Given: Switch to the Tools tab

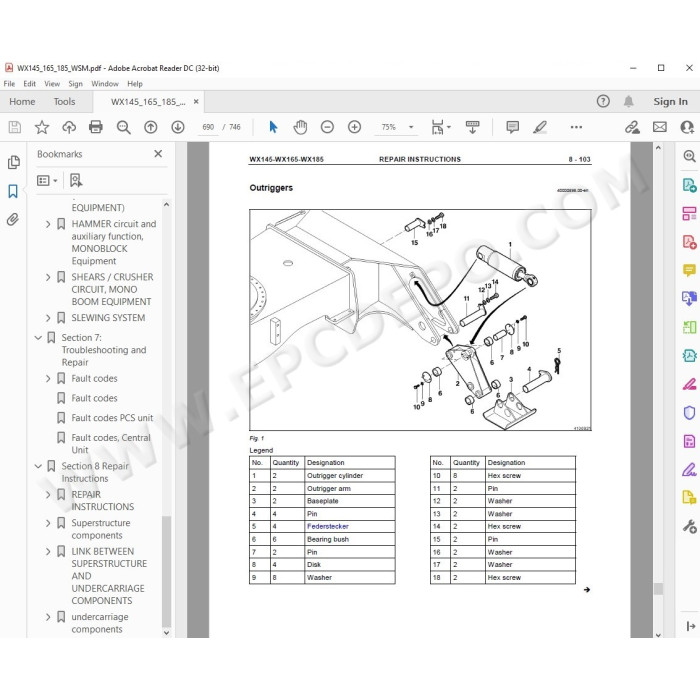Looking at the screenshot, I should click(x=64, y=102).
